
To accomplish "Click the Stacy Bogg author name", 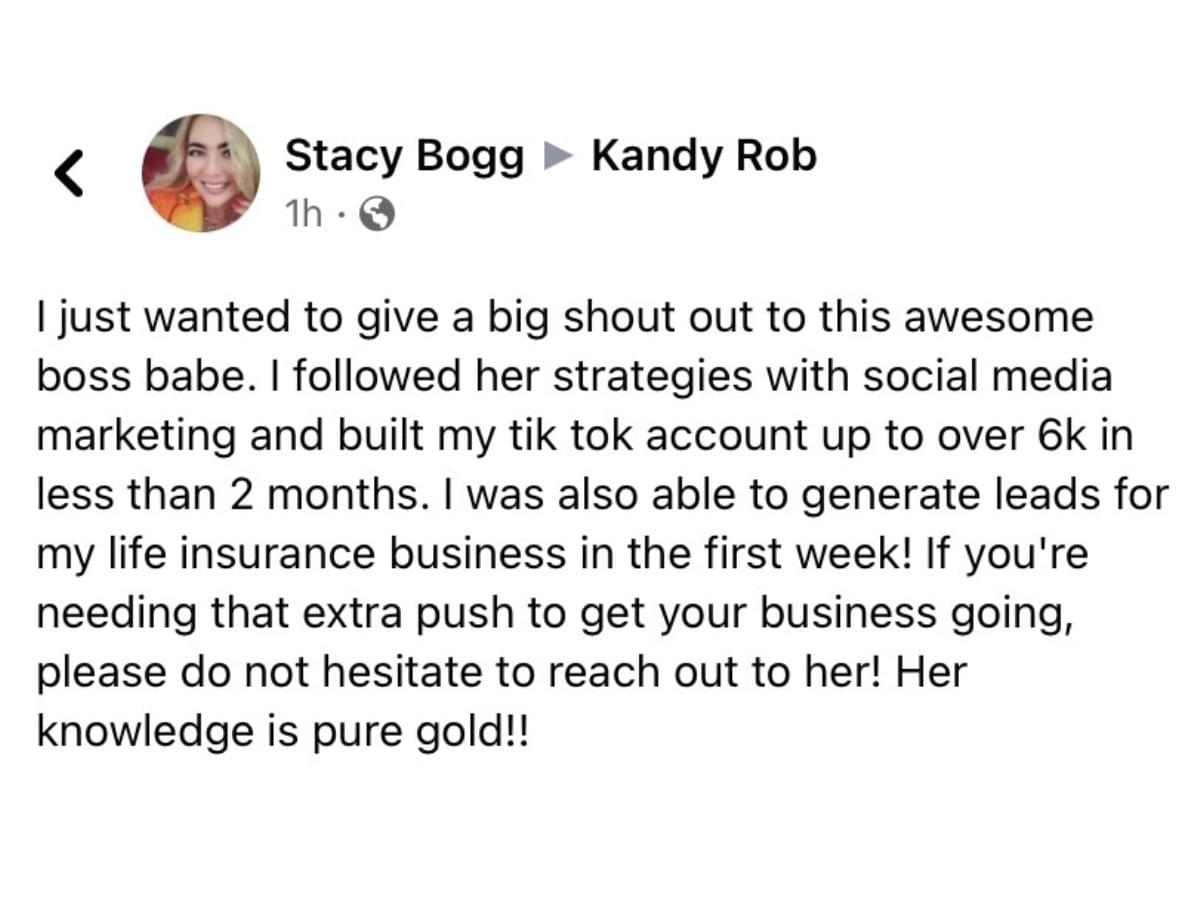I will [x=404, y=156].
